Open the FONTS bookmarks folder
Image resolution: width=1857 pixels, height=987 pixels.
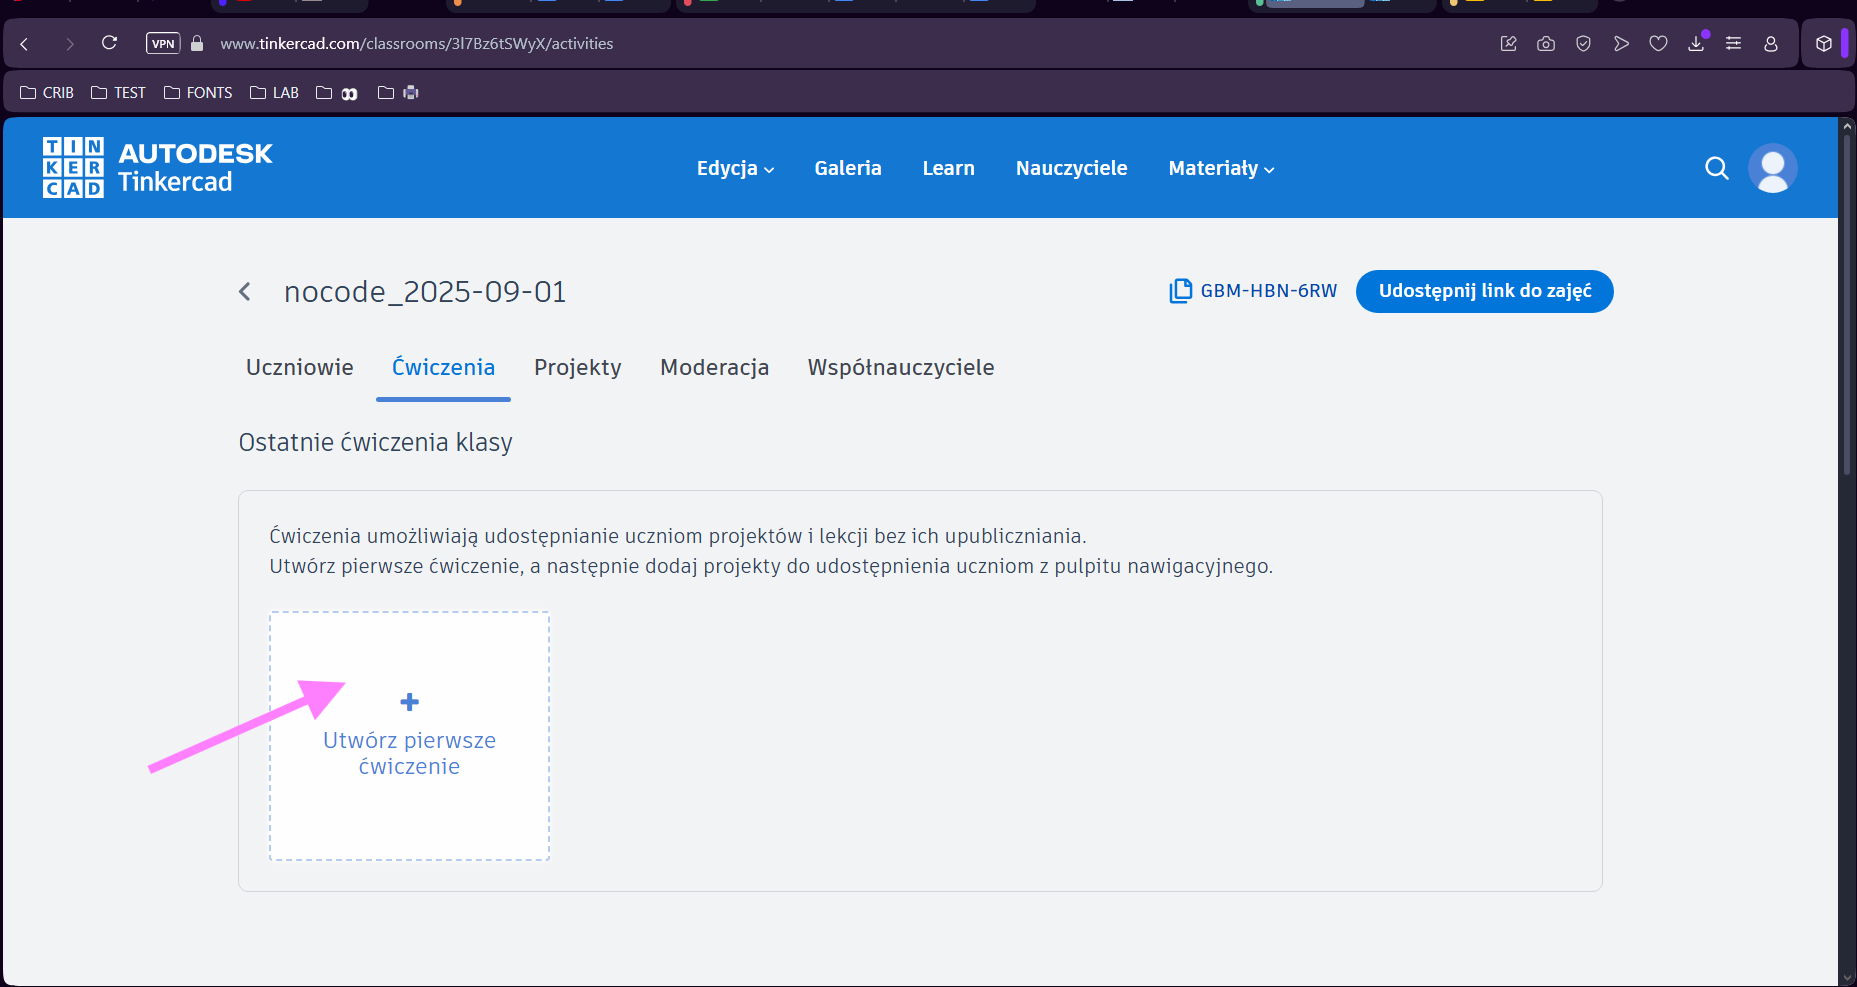pos(198,93)
